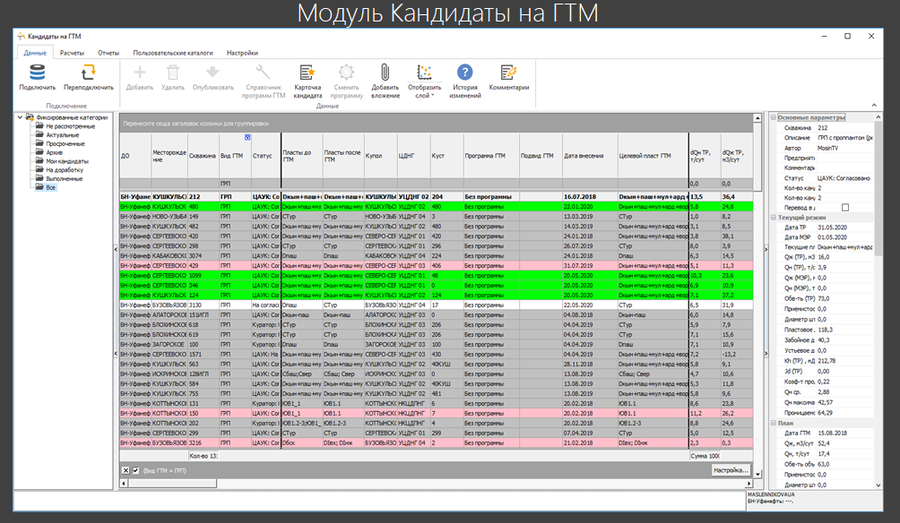The image size is (900, 523).
Task: Click the Сменить программу gear icon
Action: [x=346, y=72]
